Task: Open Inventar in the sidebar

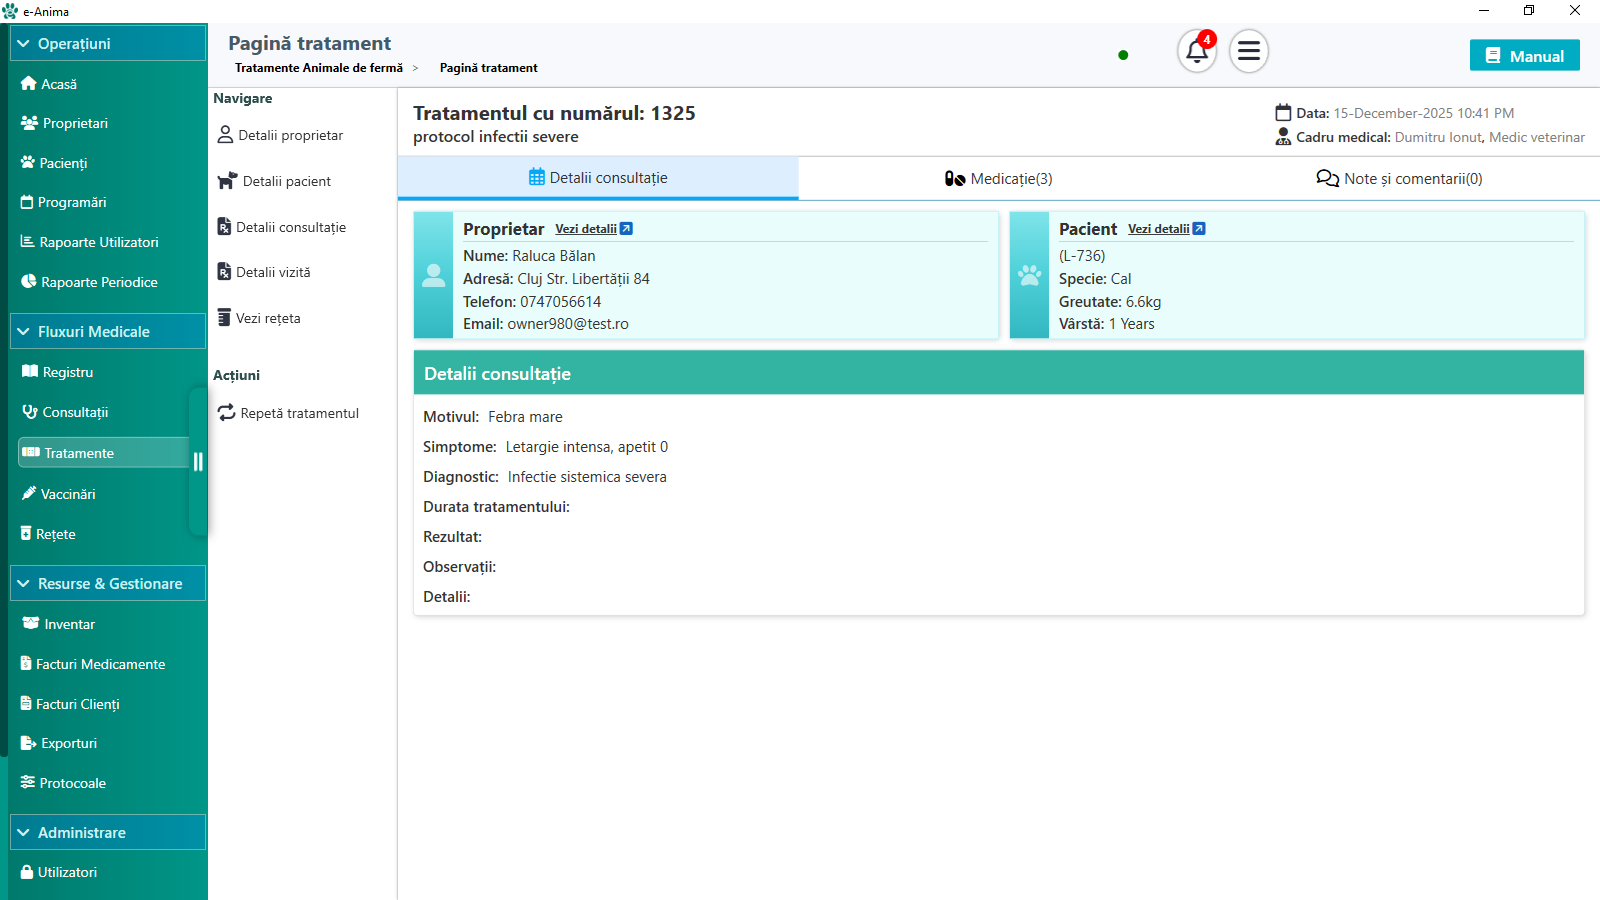Action: [69, 624]
